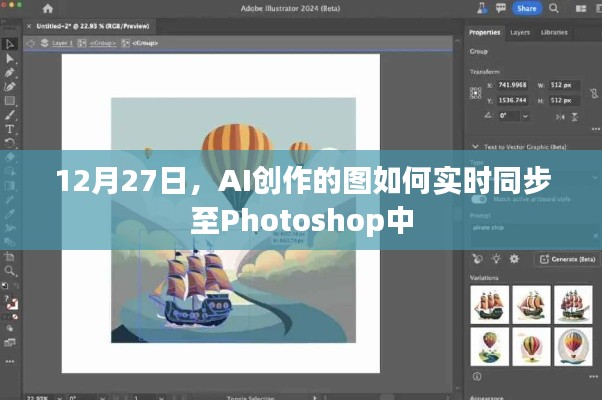Open the Arrange Documents icon
The height and width of the screenshot is (400, 602).
[581, 8]
